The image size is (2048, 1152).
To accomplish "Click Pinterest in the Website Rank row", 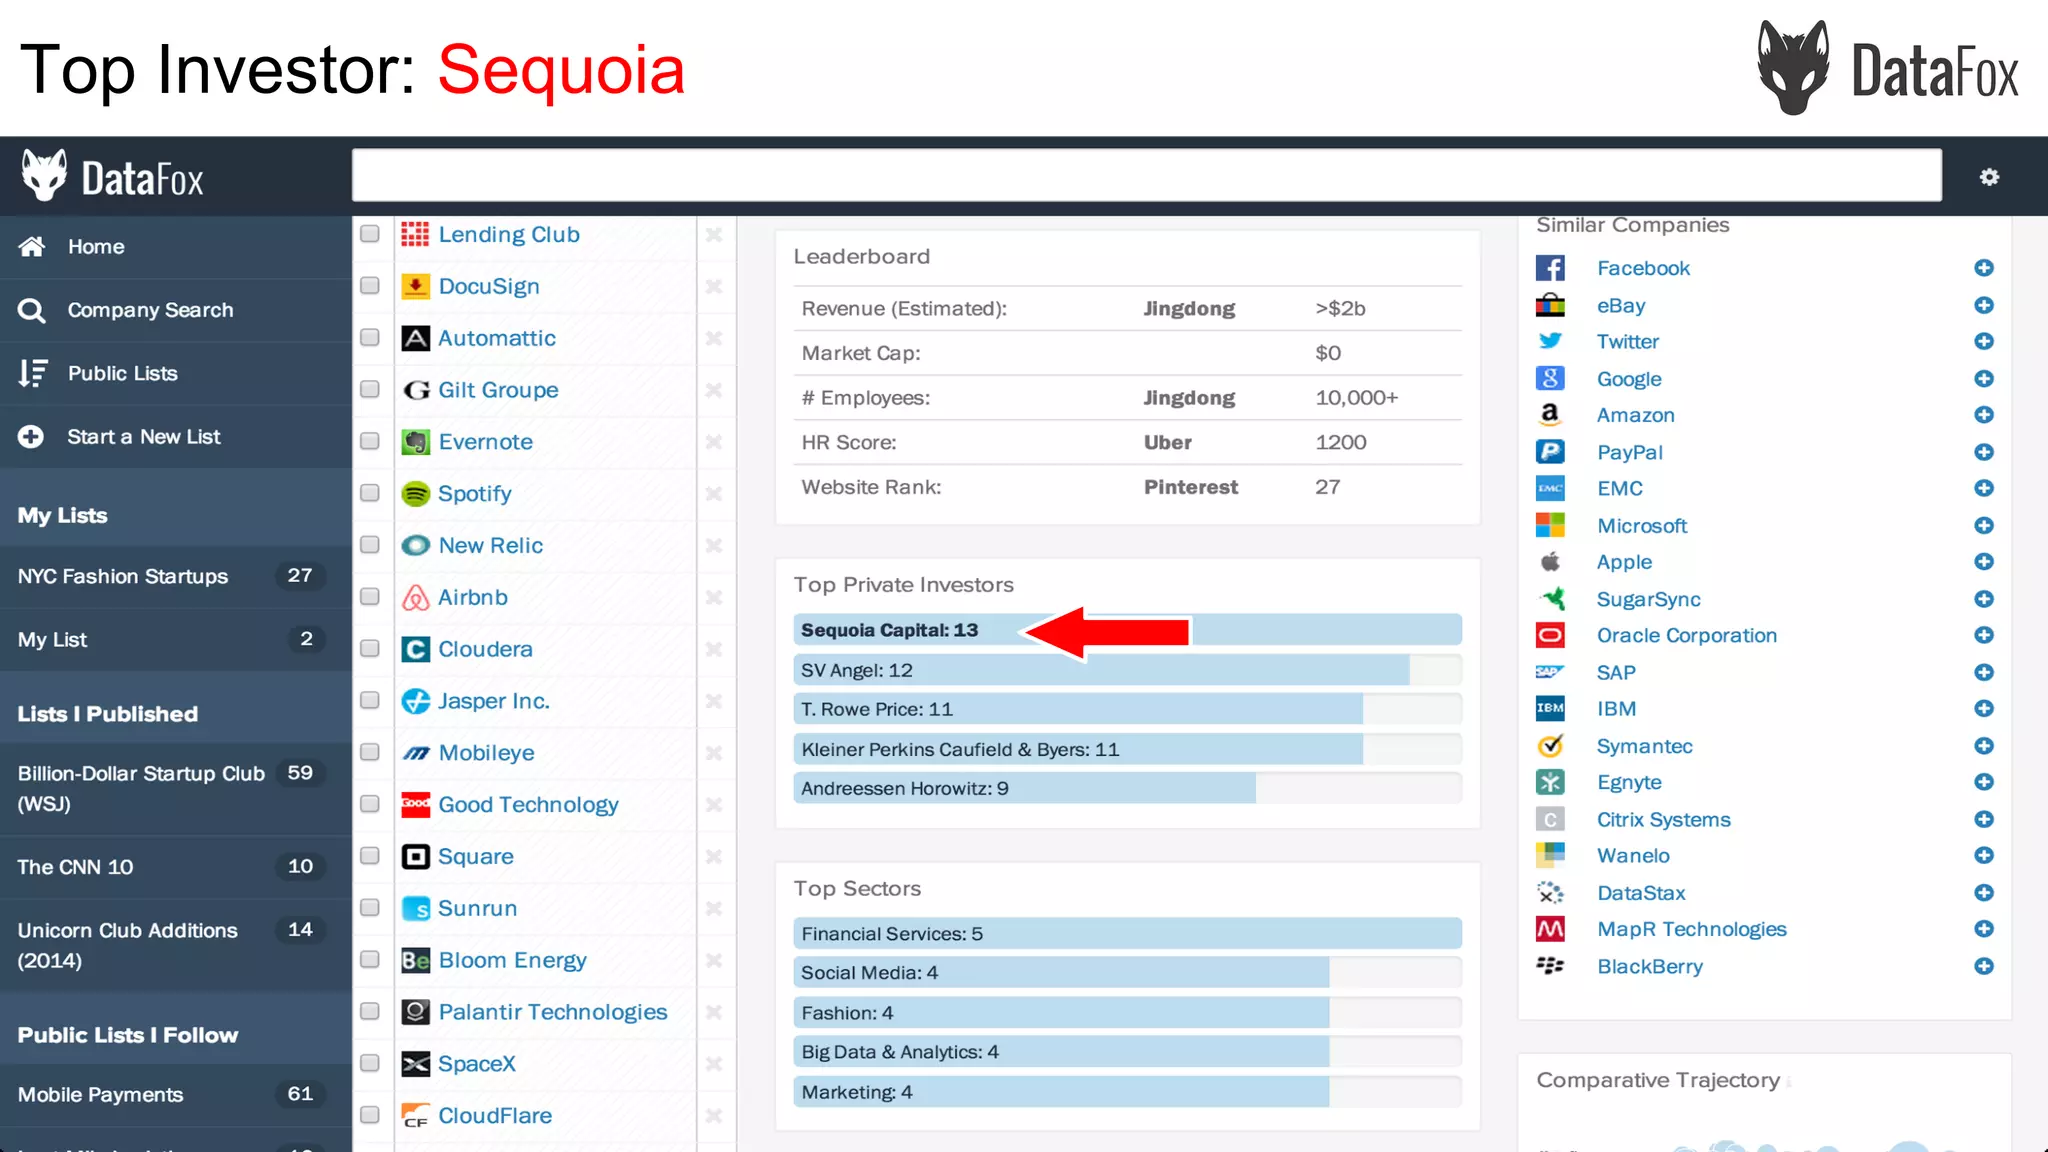I will click(x=1190, y=487).
